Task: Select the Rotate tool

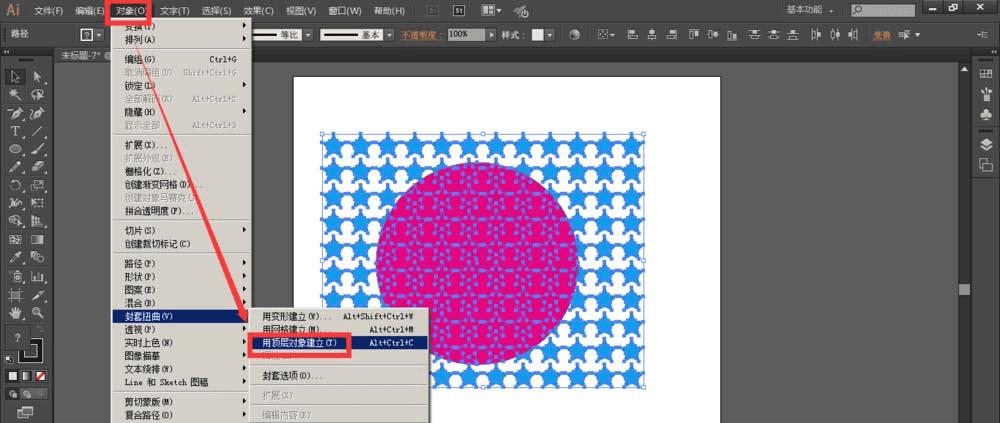Action: tap(15, 186)
